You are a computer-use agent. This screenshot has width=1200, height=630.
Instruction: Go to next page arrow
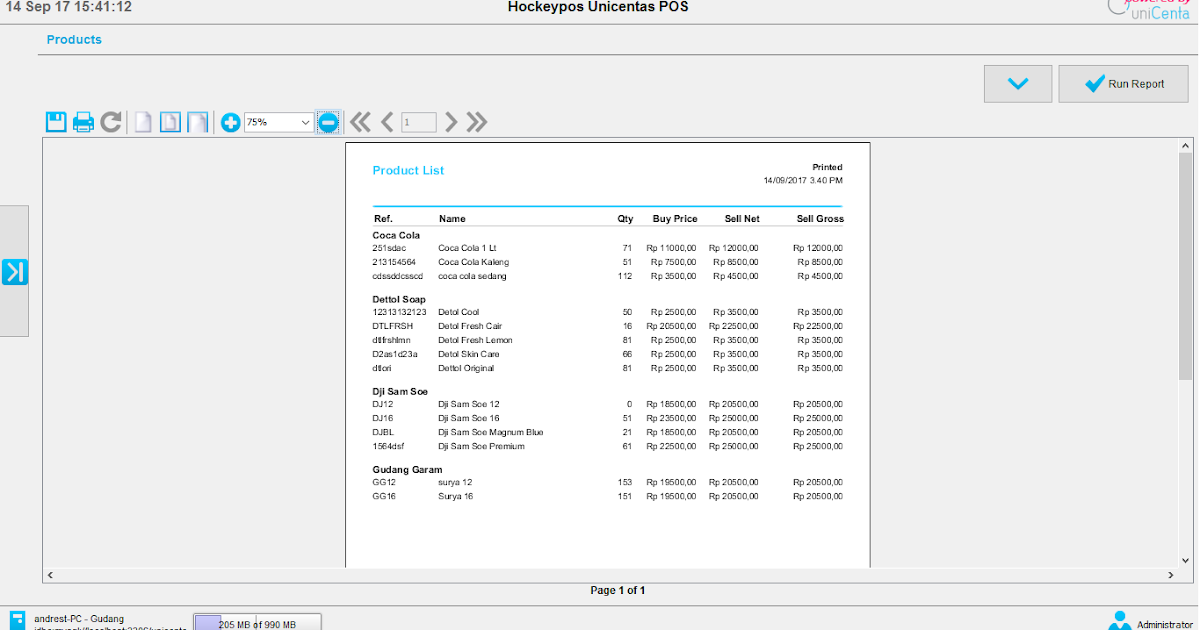(x=451, y=122)
